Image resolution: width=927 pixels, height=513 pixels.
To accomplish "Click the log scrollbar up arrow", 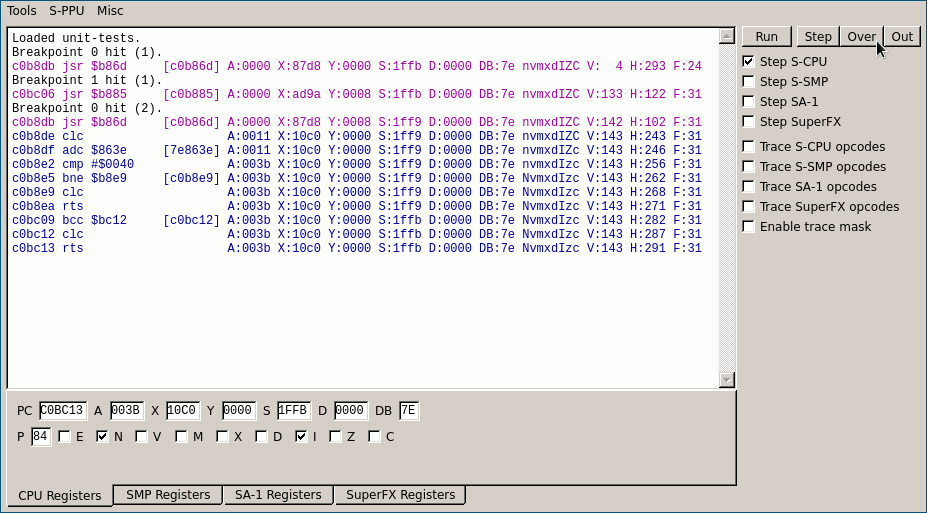I will (727, 37).
